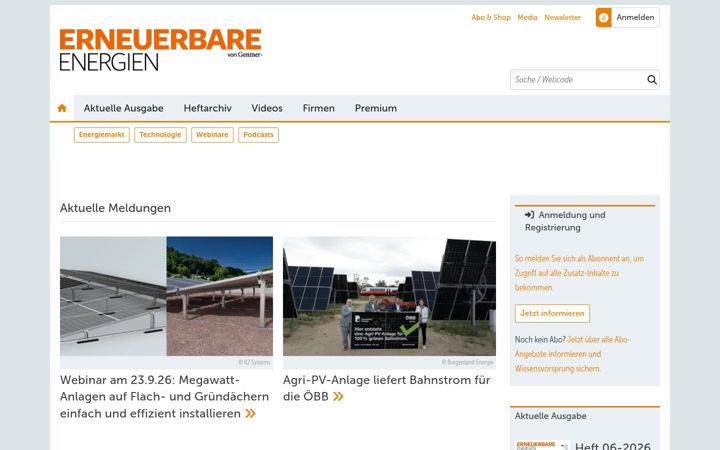Viewport: 720px width, 450px height.
Task: Open the Newsletter link
Action: [562, 17]
